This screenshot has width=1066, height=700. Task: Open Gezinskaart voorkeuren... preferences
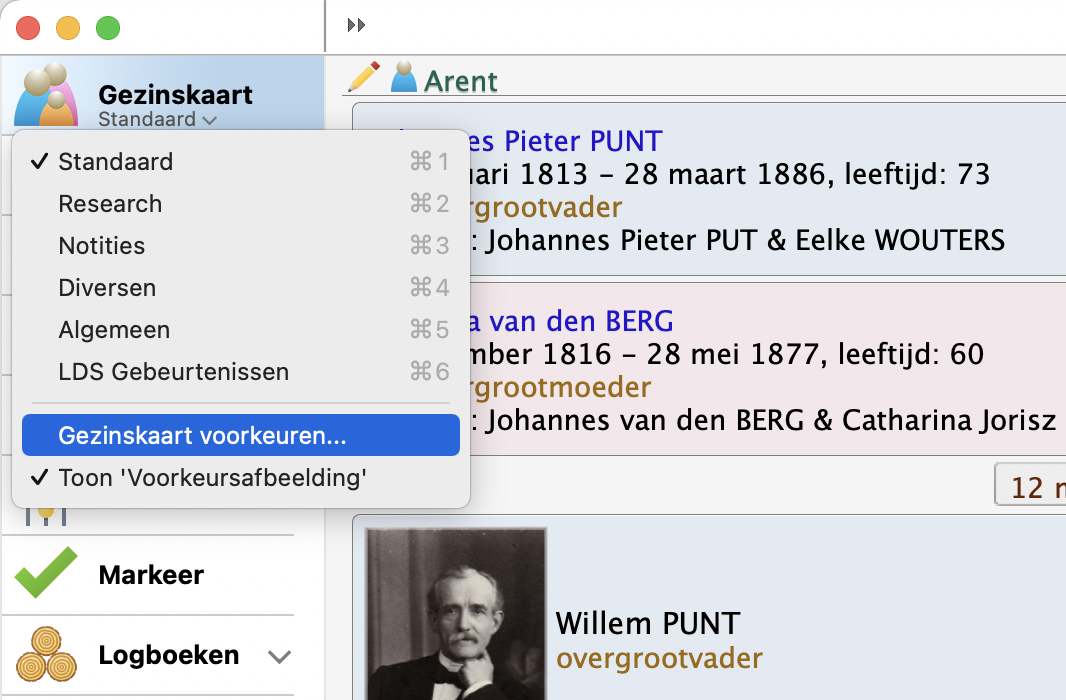(x=203, y=436)
